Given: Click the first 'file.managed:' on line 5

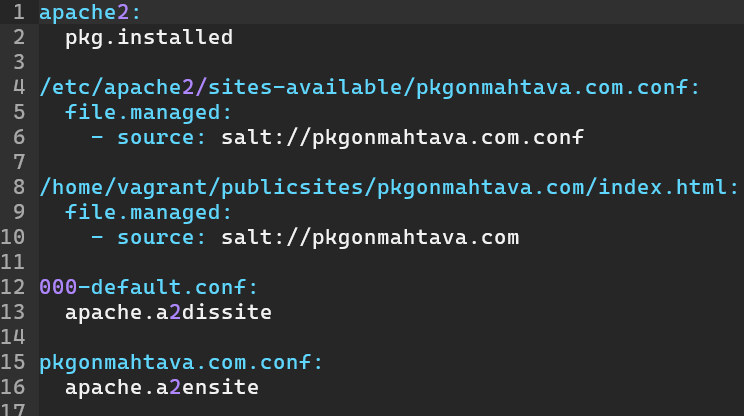Looking at the screenshot, I should 149,113.
